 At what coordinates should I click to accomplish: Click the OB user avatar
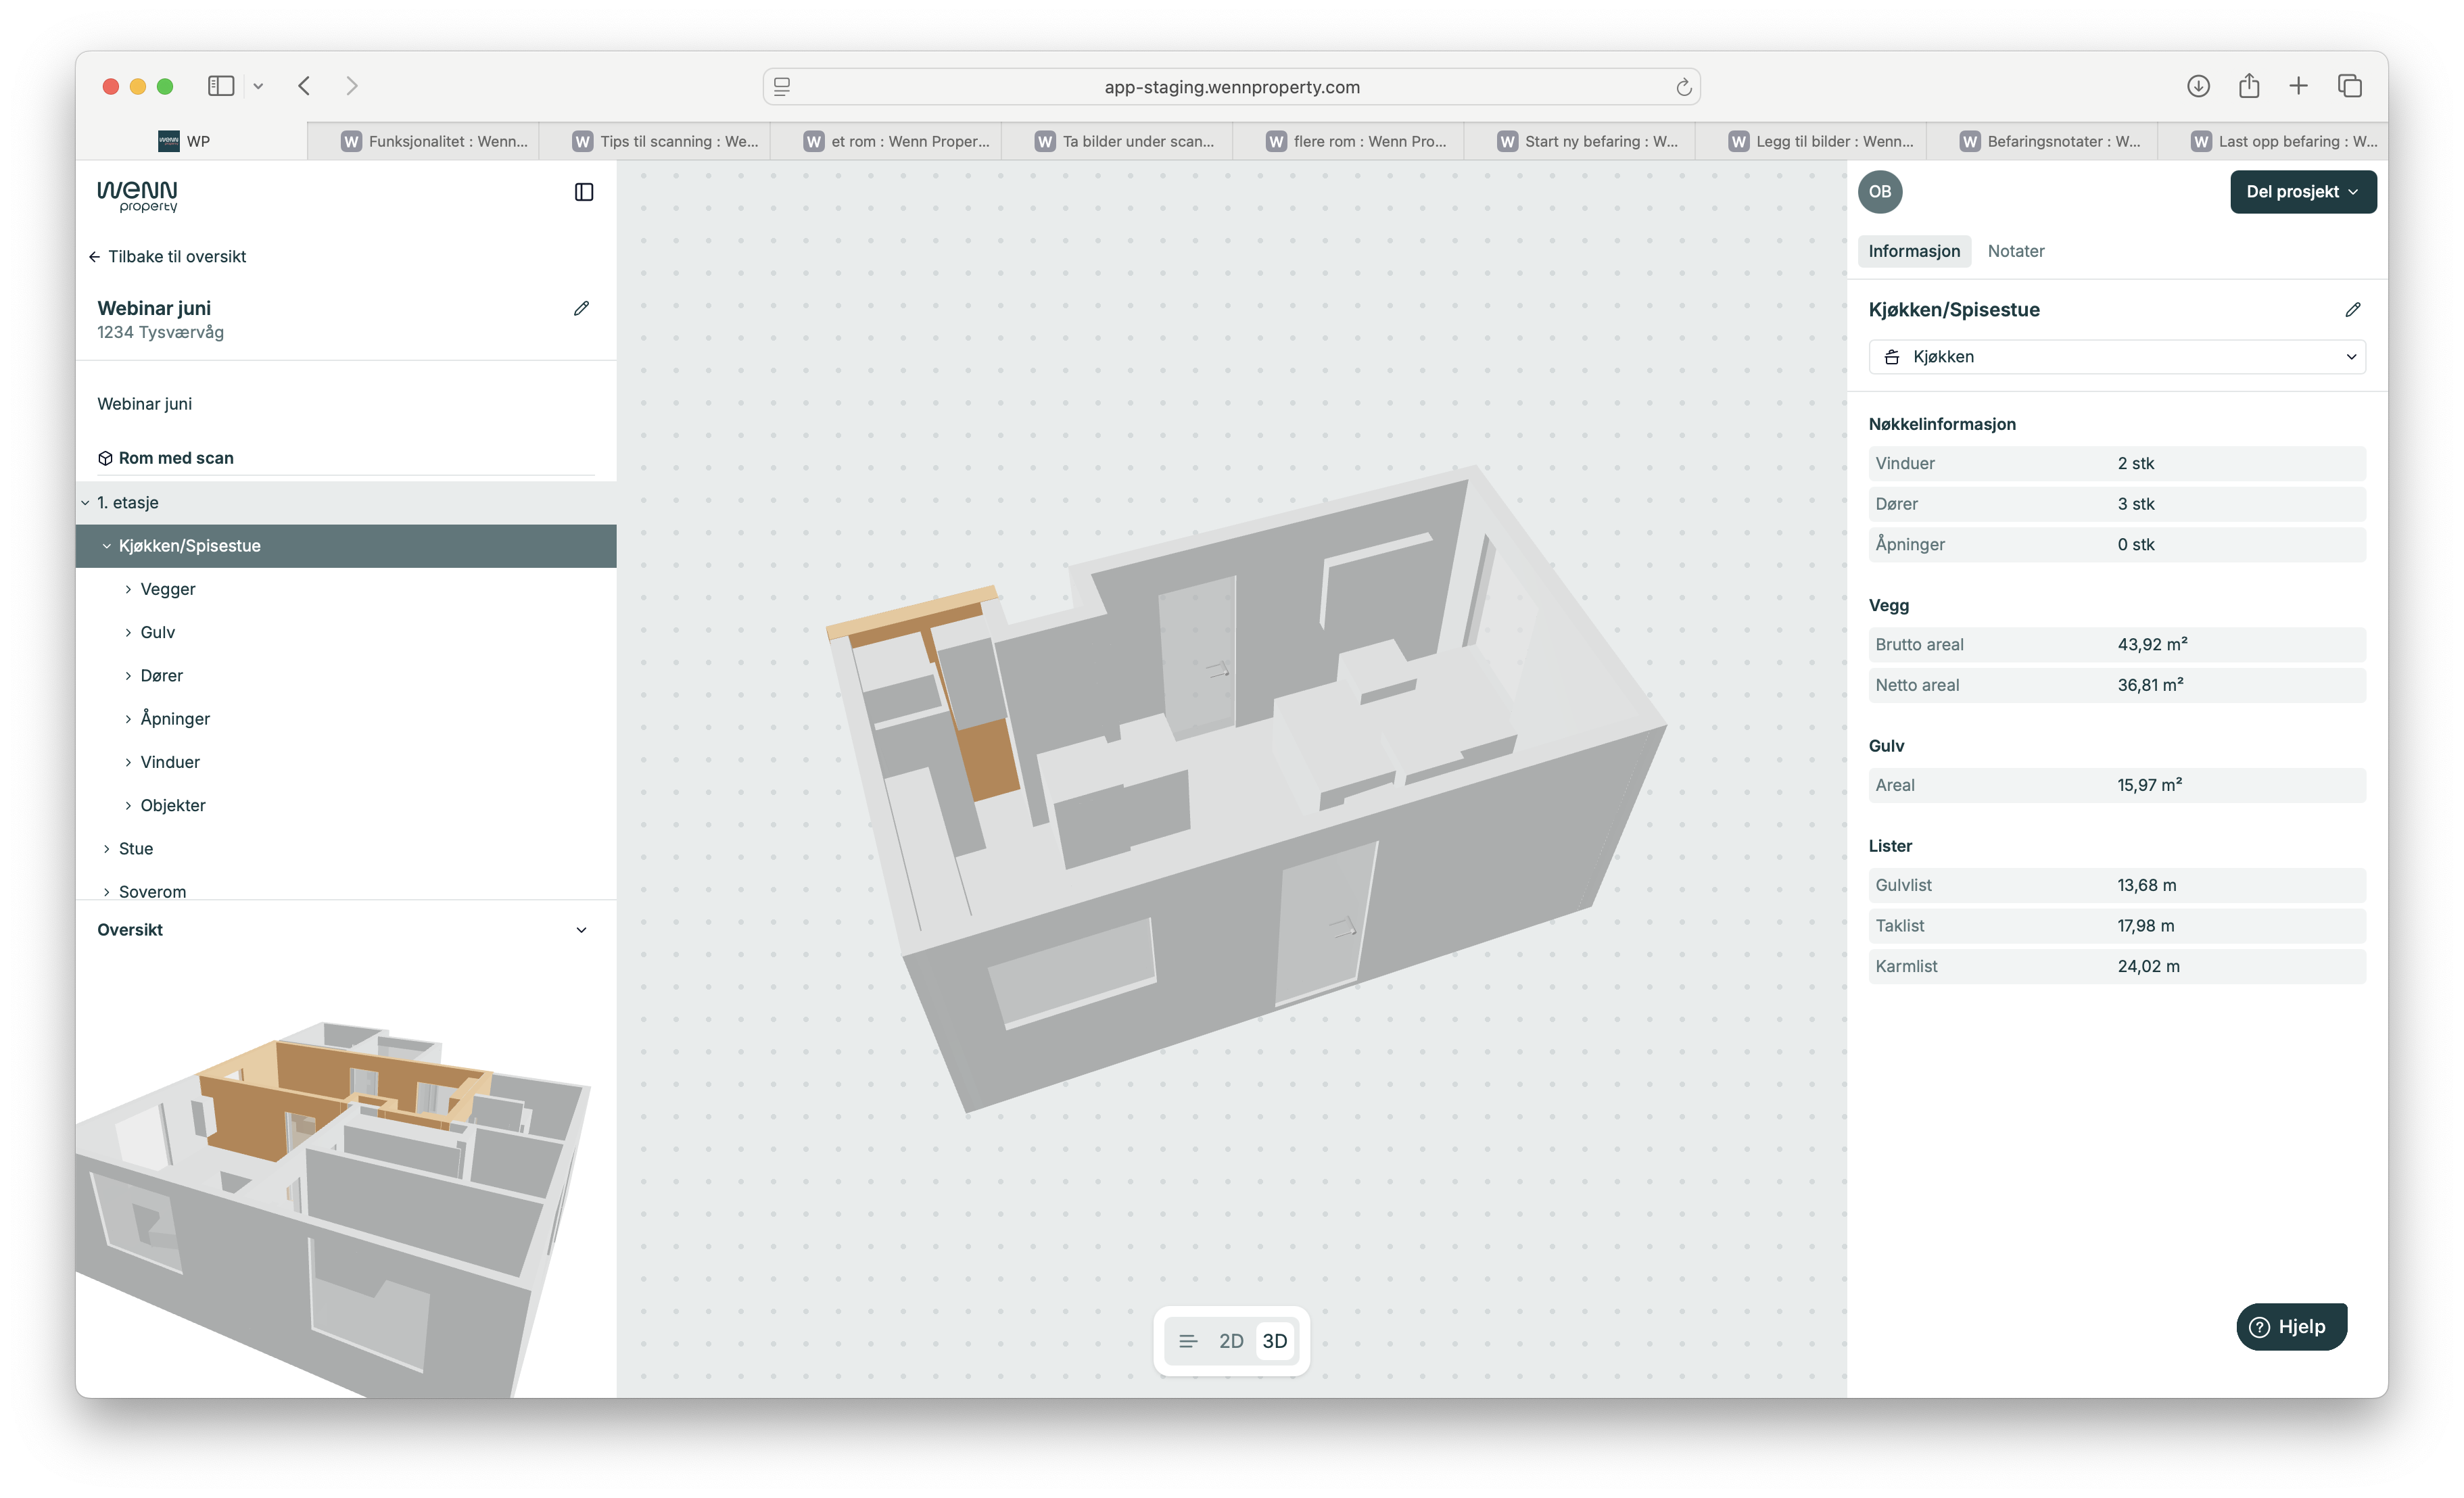(x=1879, y=192)
